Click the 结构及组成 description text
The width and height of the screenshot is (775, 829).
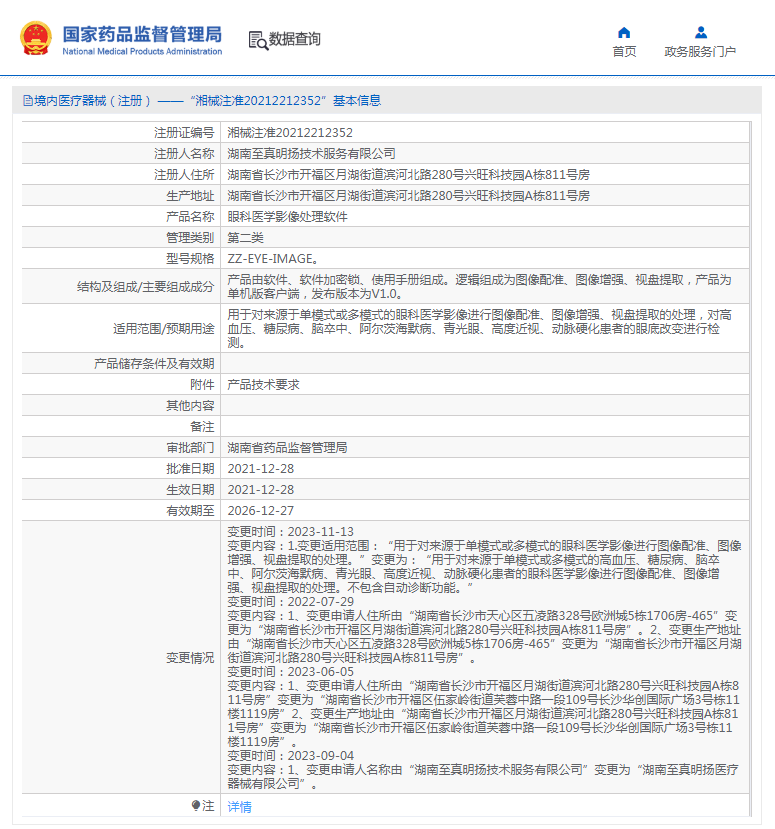[479, 287]
